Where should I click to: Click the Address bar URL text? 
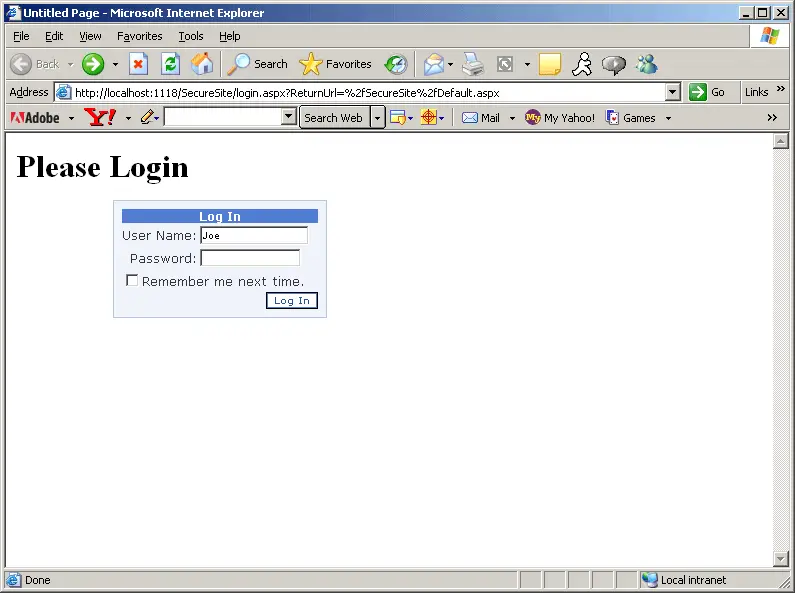click(x=287, y=93)
